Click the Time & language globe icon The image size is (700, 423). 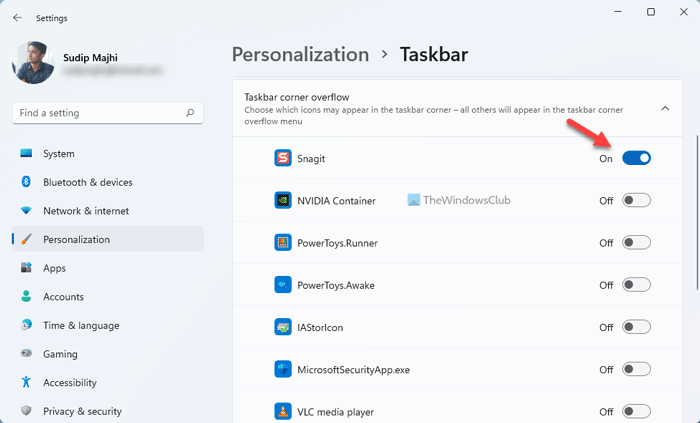tap(26, 325)
